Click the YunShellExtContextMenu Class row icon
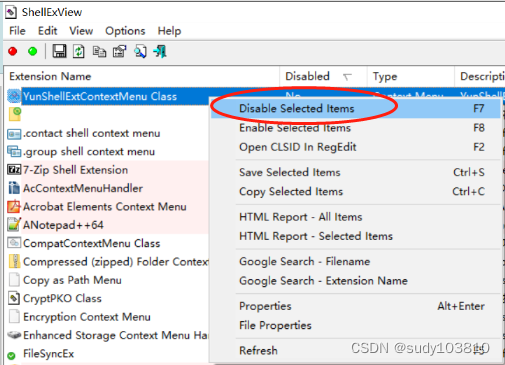This screenshot has width=505, height=365. [14, 96]
